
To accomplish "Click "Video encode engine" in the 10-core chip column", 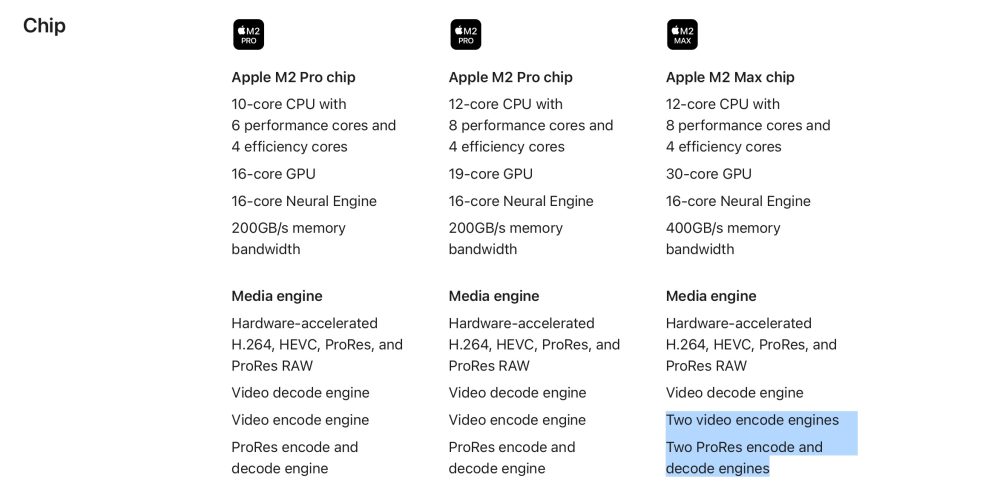I will (300, 420).
